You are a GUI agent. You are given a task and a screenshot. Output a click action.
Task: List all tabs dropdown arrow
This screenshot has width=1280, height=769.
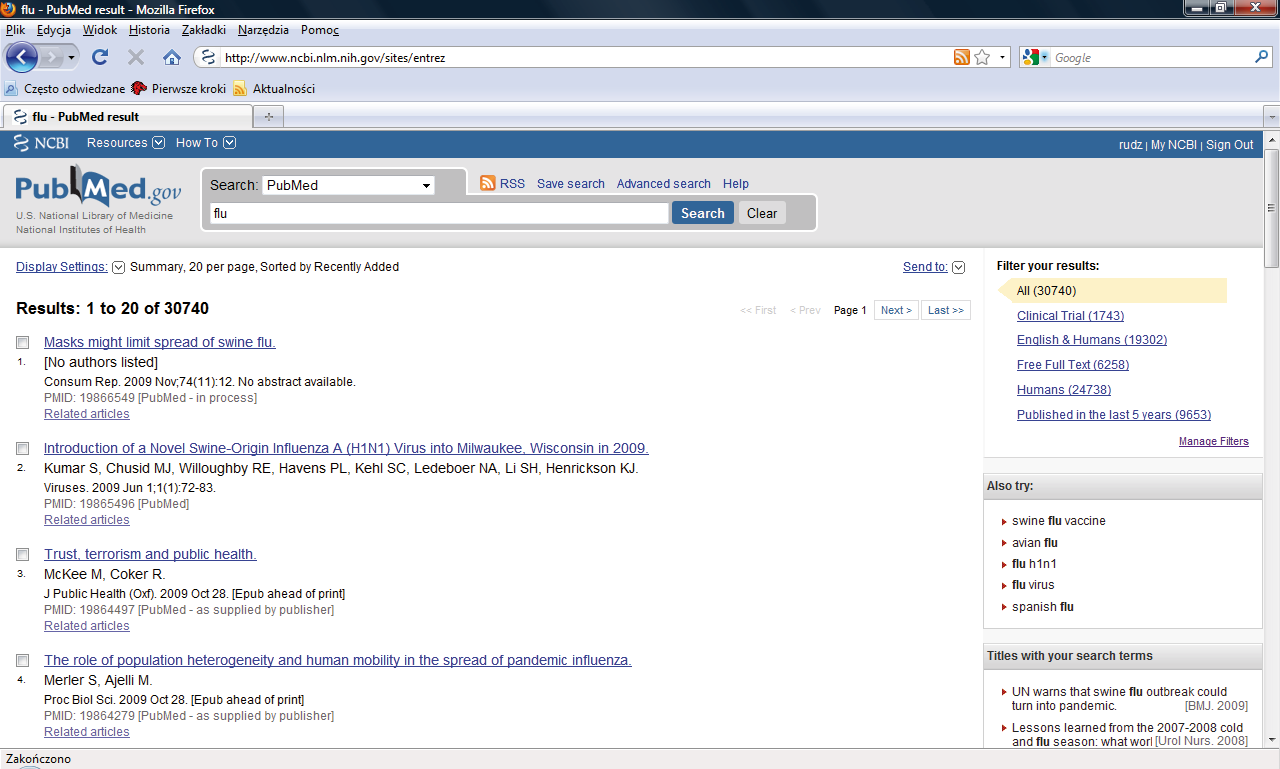tap(1271, 117)
